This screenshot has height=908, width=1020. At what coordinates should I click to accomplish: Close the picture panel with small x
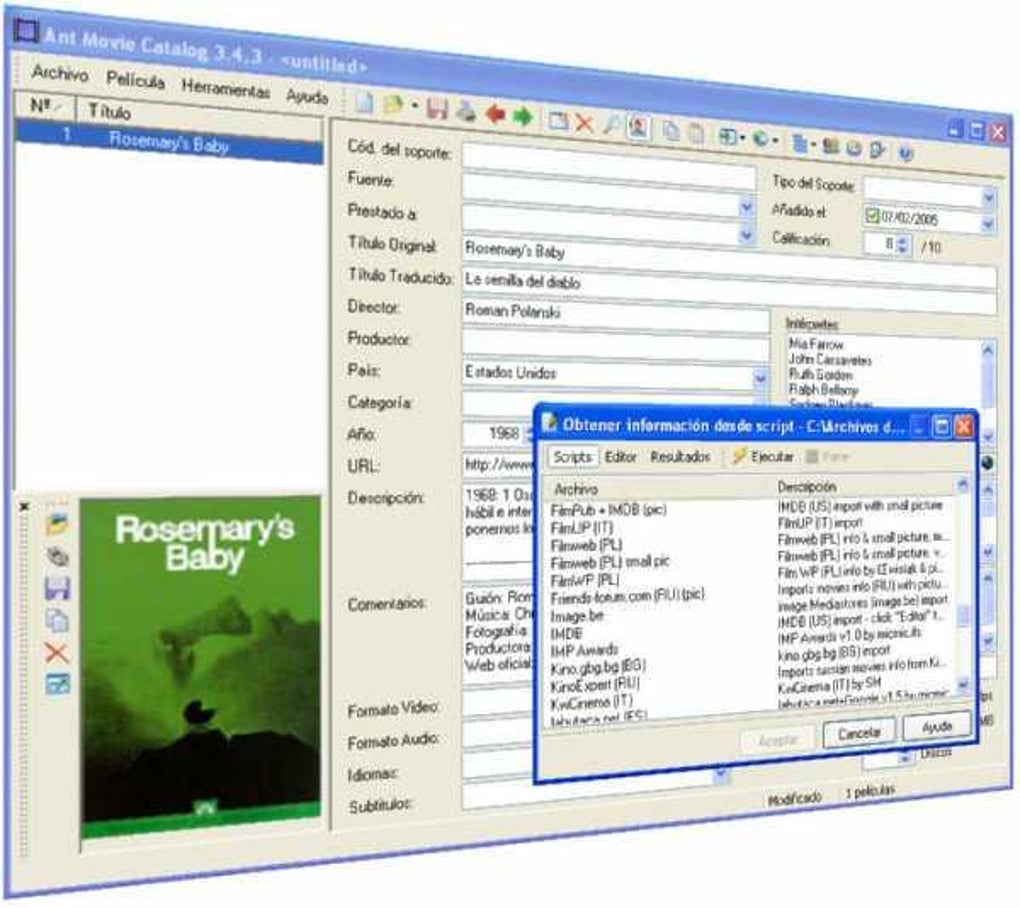[x=24, y=506]
